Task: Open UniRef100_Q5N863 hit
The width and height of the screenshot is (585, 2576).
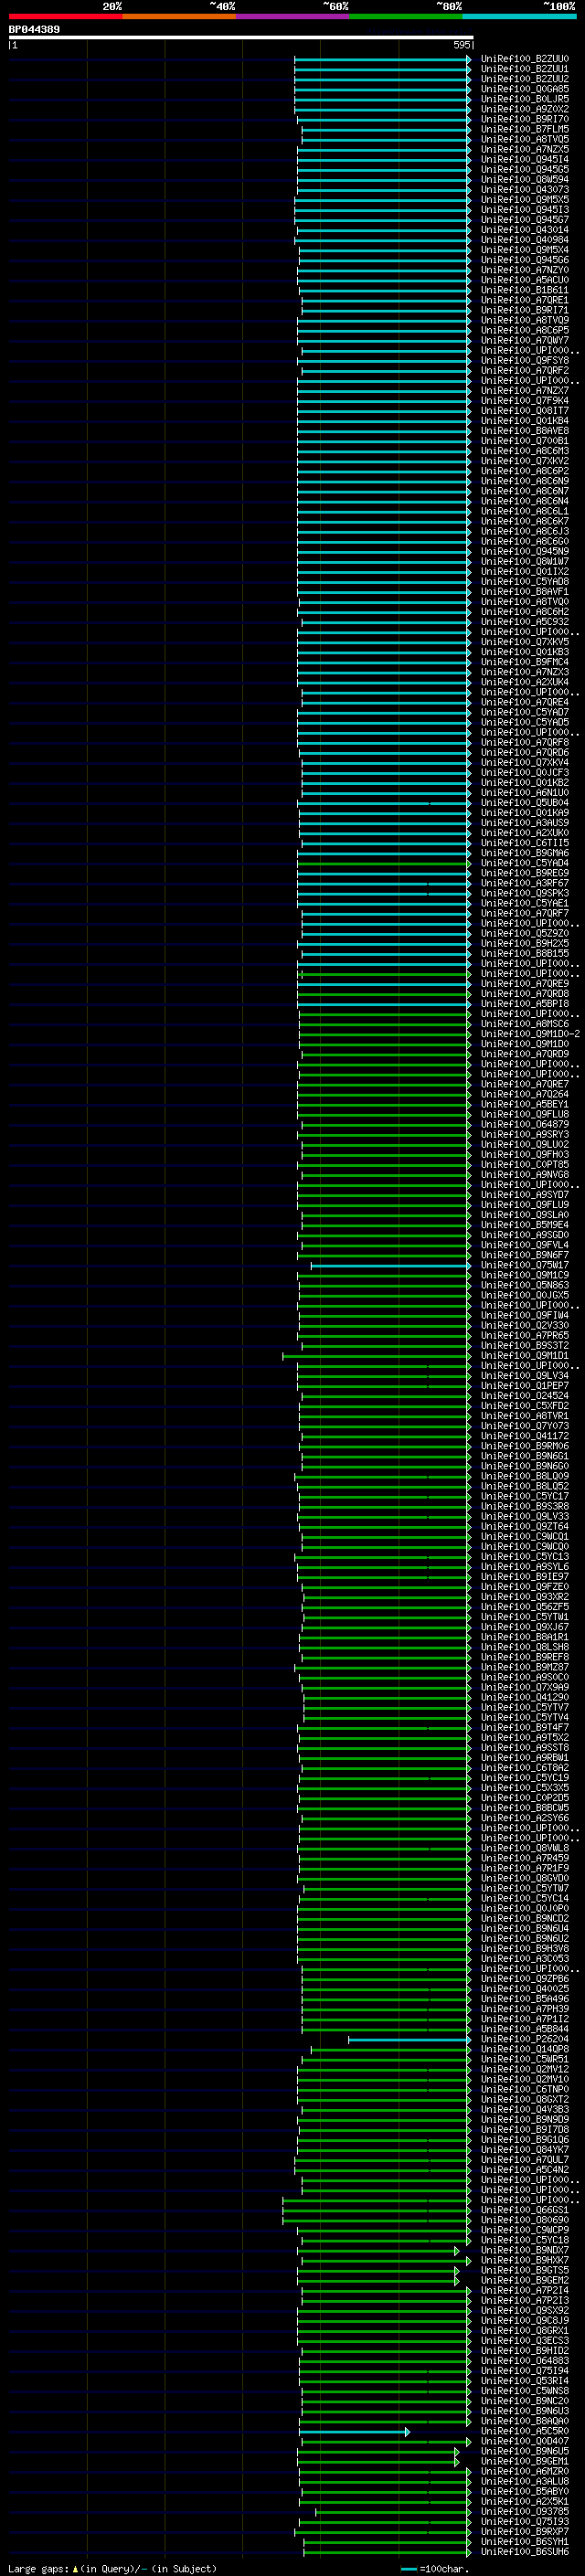Action: (x=524, y=1285)
